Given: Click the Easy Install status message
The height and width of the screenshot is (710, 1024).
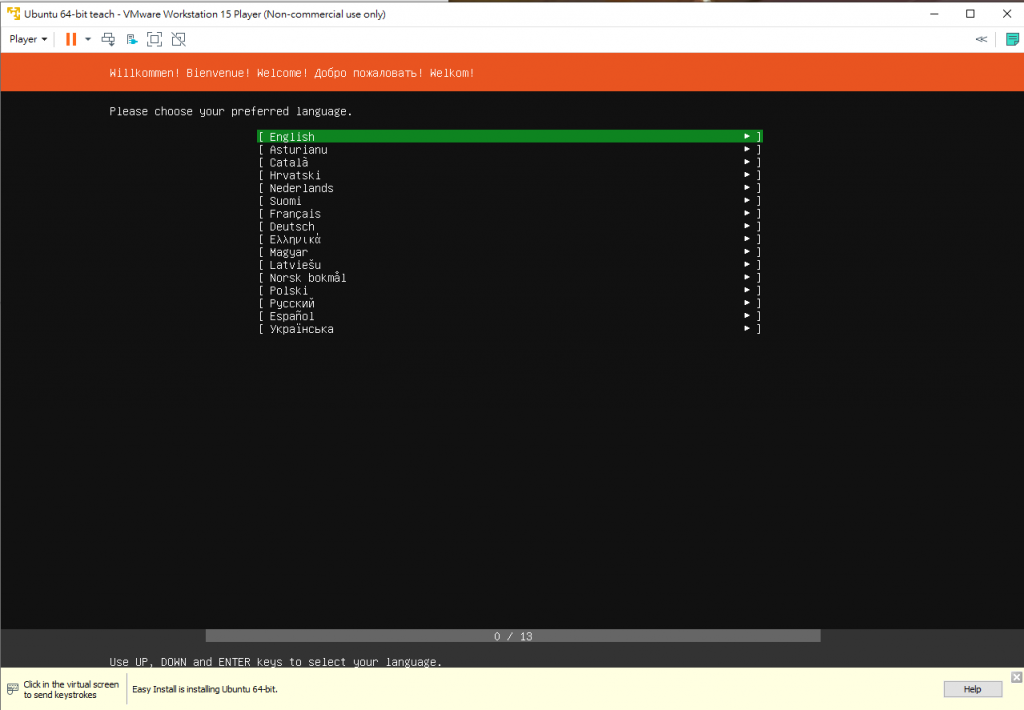Looking at the screenshot, I should point(204,689).
